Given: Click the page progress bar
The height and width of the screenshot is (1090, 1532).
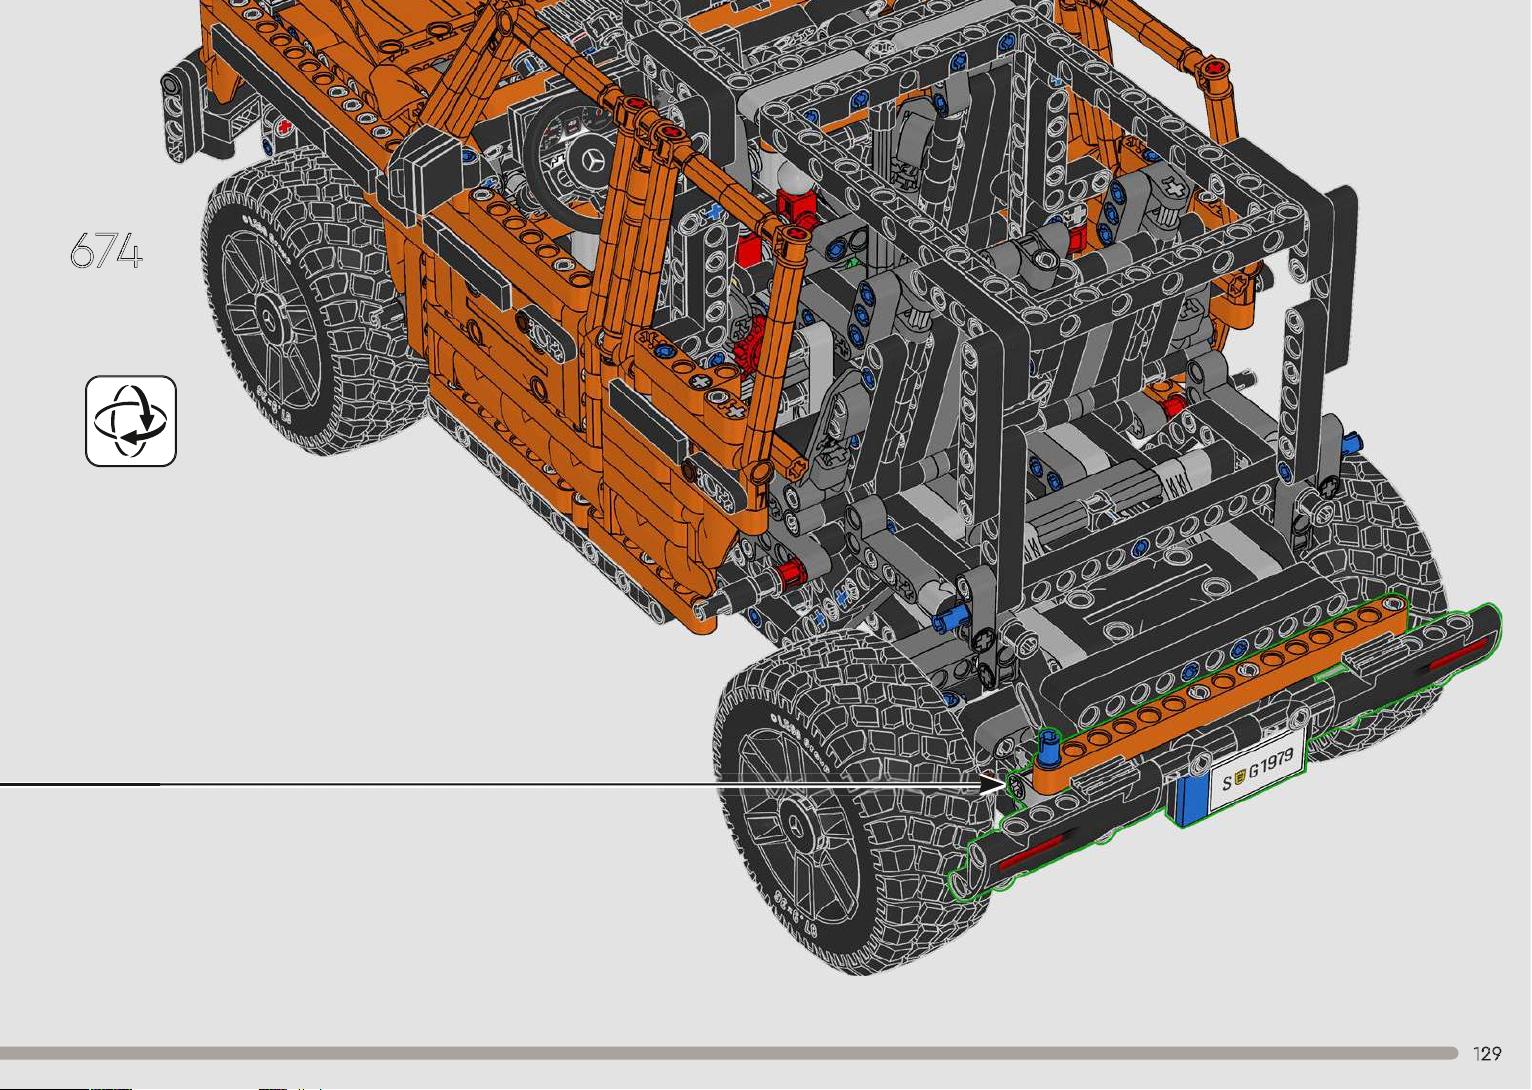Looking at the screenshot, I should (729, 1053).
